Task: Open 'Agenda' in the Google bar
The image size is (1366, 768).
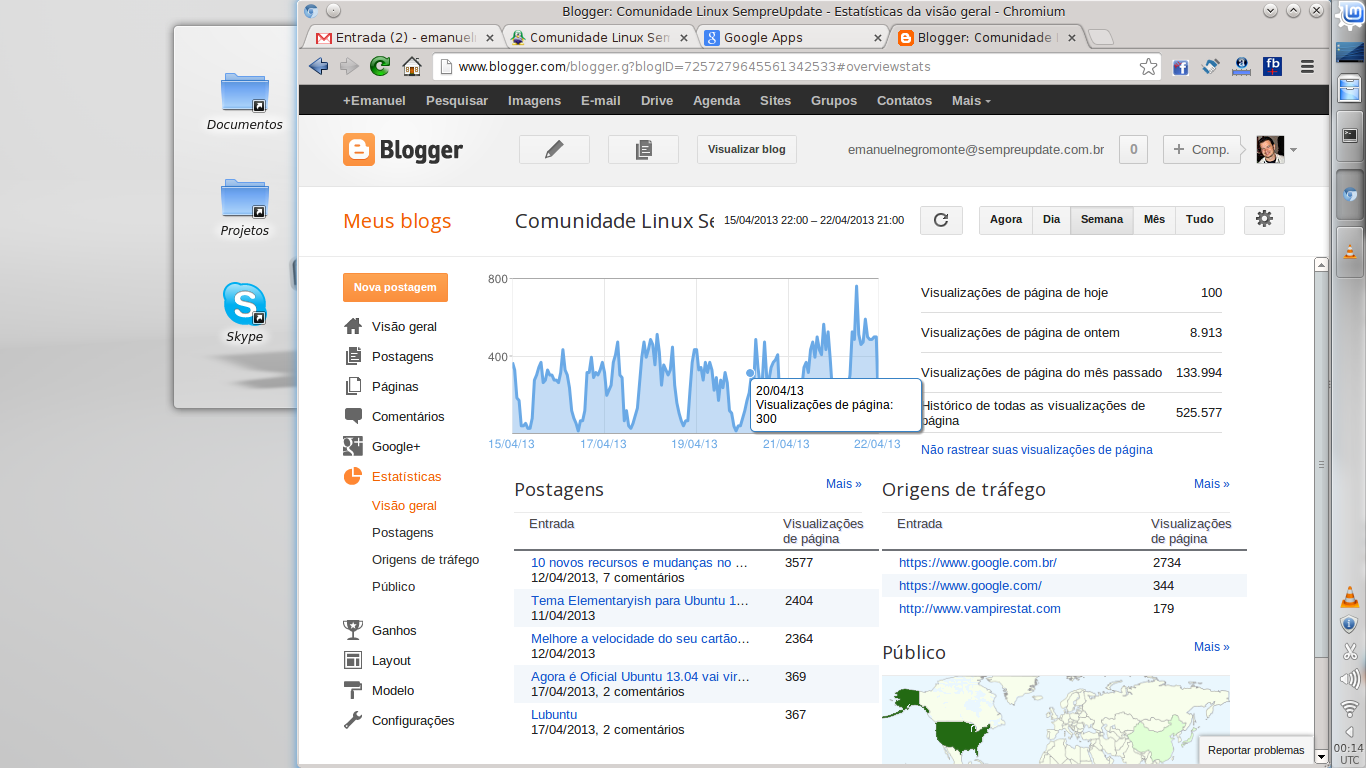Action: pyautogui.click(x=717, y=101)
